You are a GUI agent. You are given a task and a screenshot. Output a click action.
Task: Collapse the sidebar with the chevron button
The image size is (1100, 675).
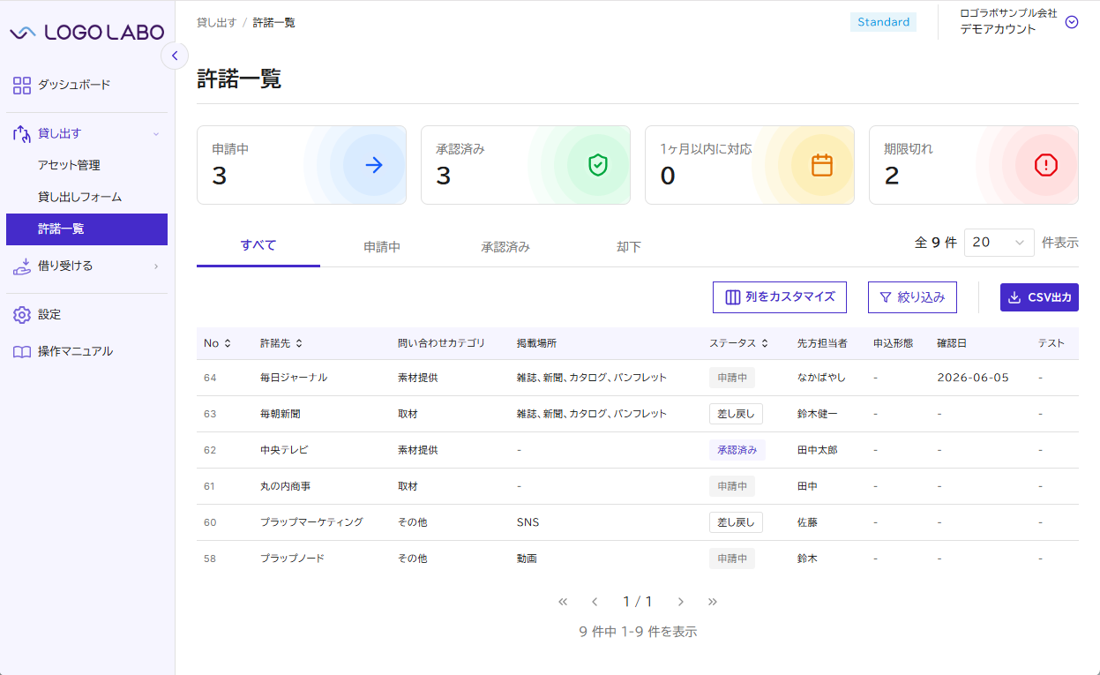pos(175,55)
